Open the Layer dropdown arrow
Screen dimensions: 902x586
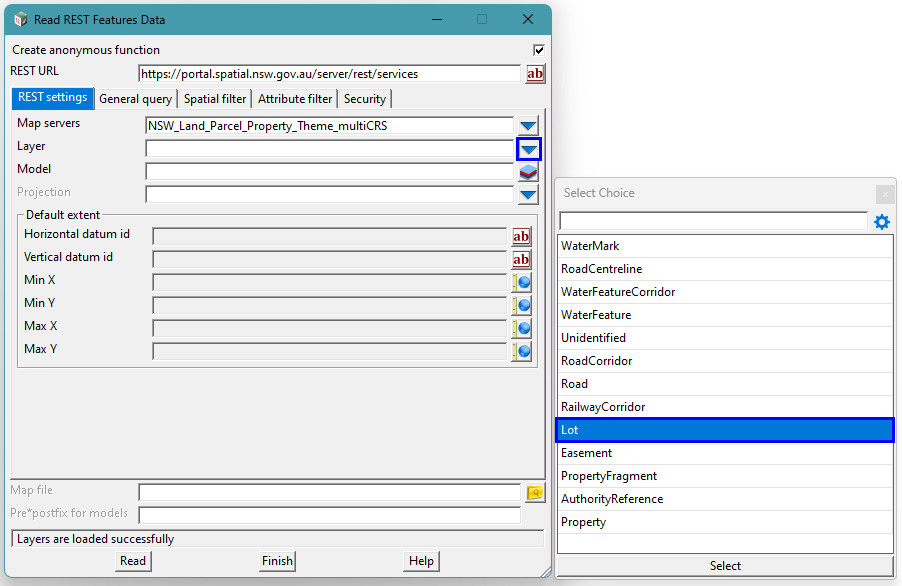point(528,149)
